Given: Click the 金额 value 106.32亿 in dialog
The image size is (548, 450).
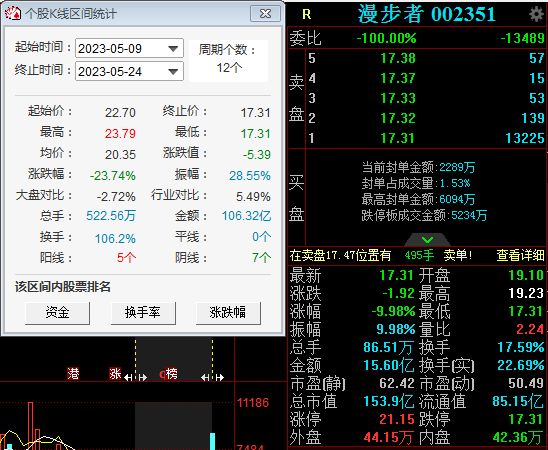Looking at the screenshot, I should (x=246, y=216).
